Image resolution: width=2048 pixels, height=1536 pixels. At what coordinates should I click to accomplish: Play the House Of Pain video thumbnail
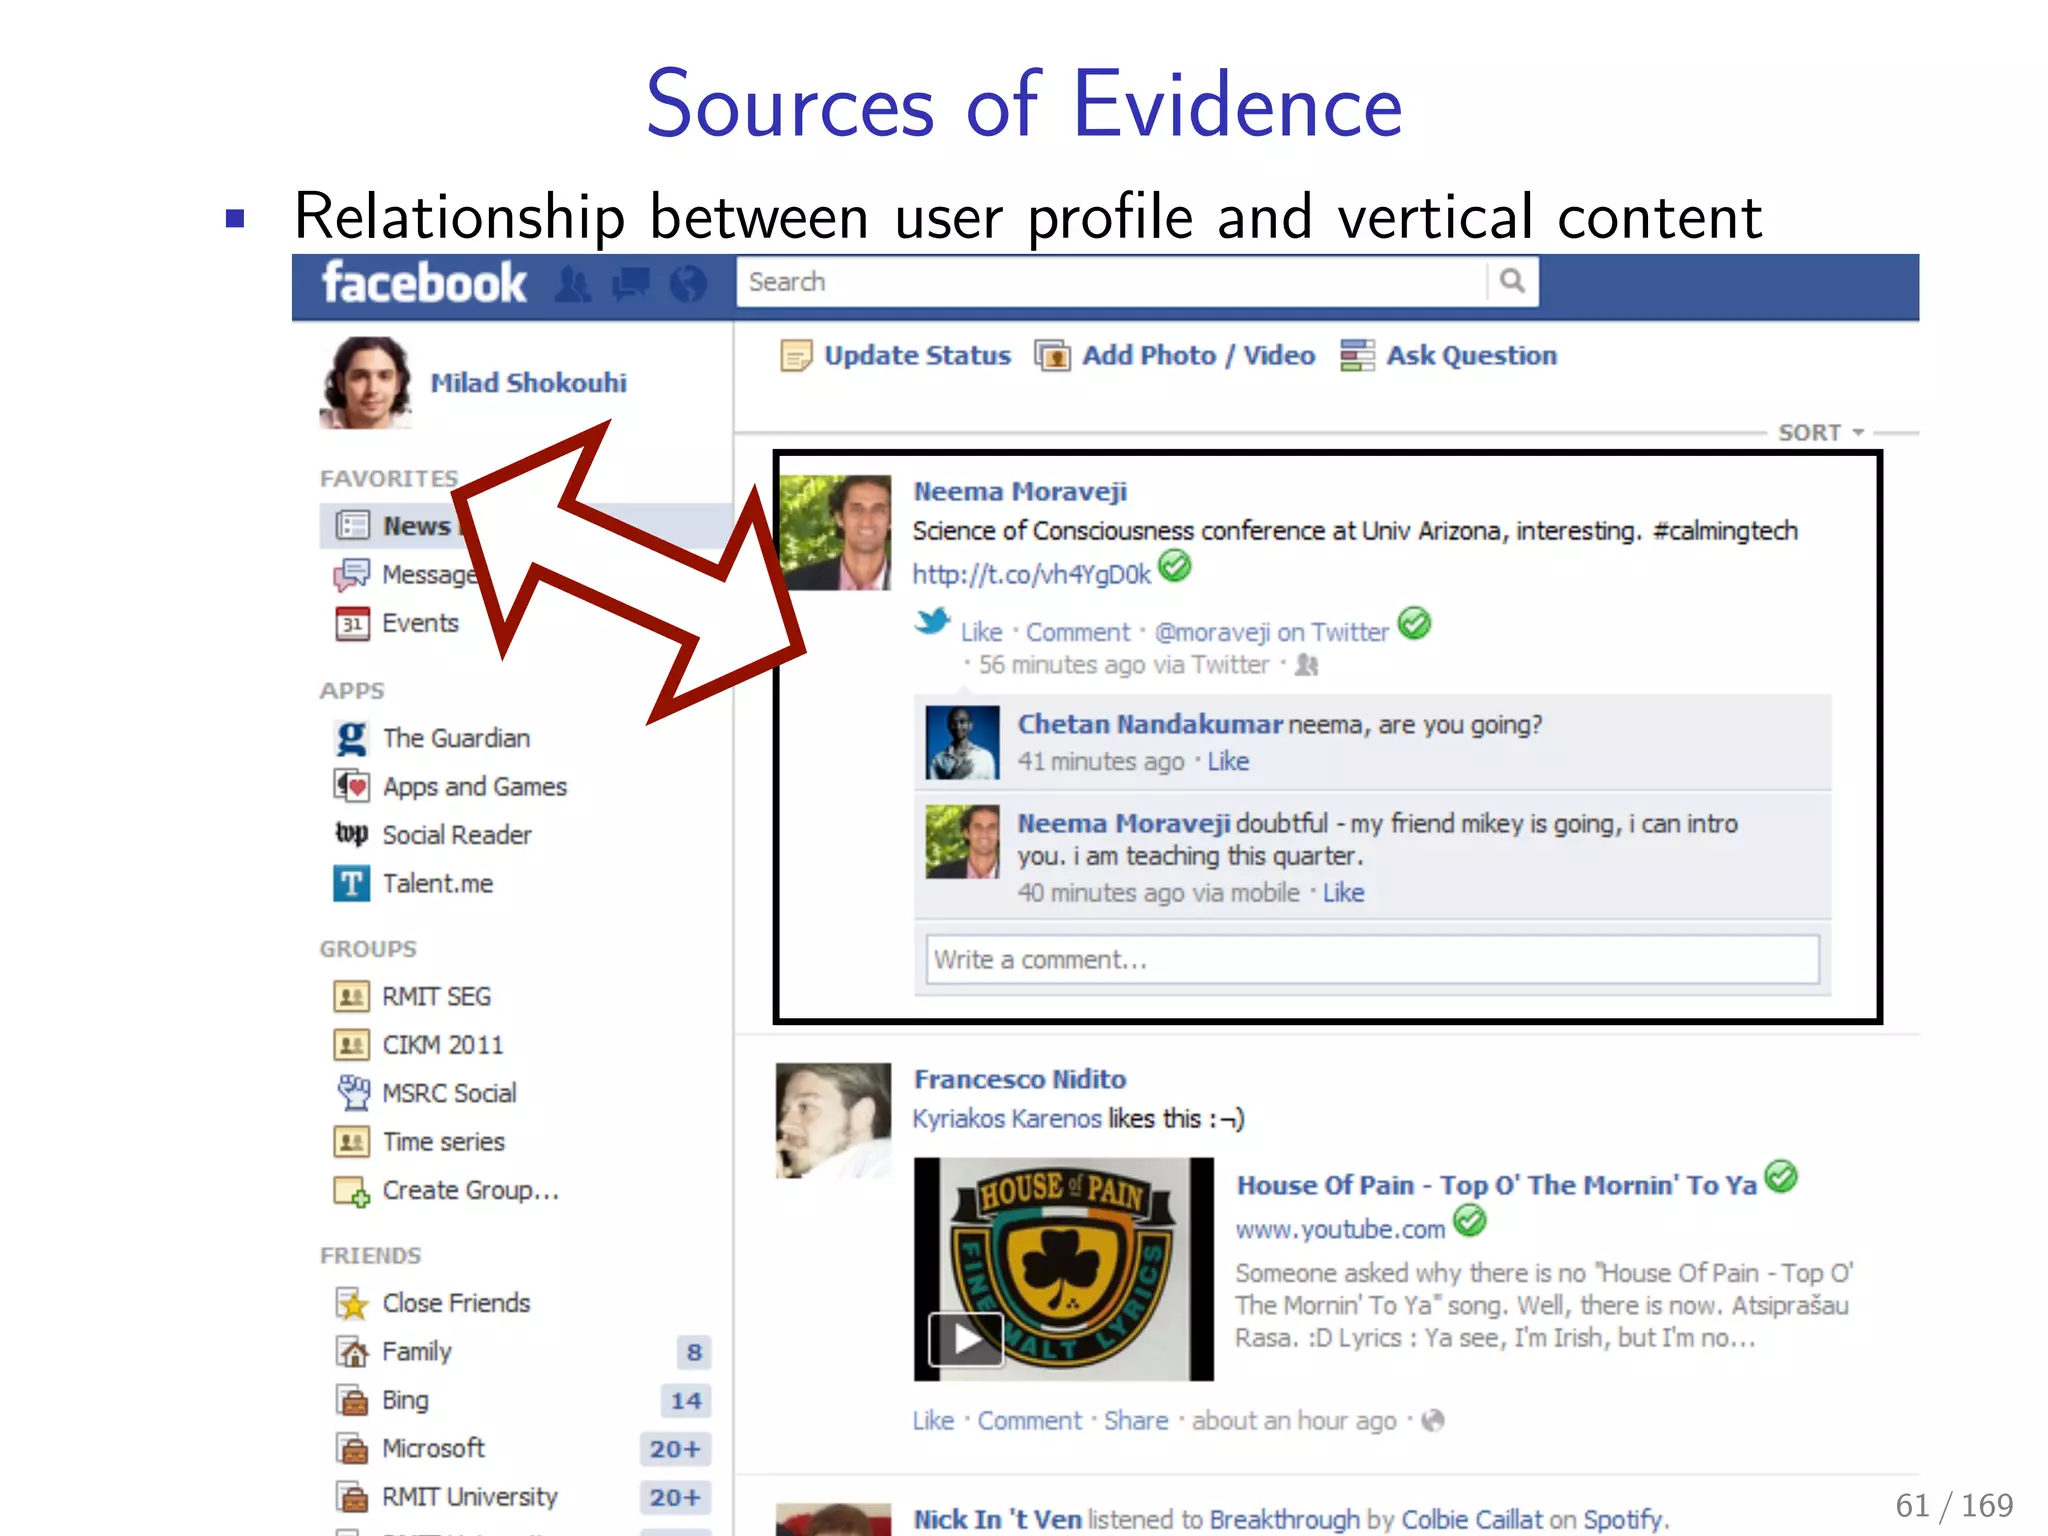point(1064,1269)
